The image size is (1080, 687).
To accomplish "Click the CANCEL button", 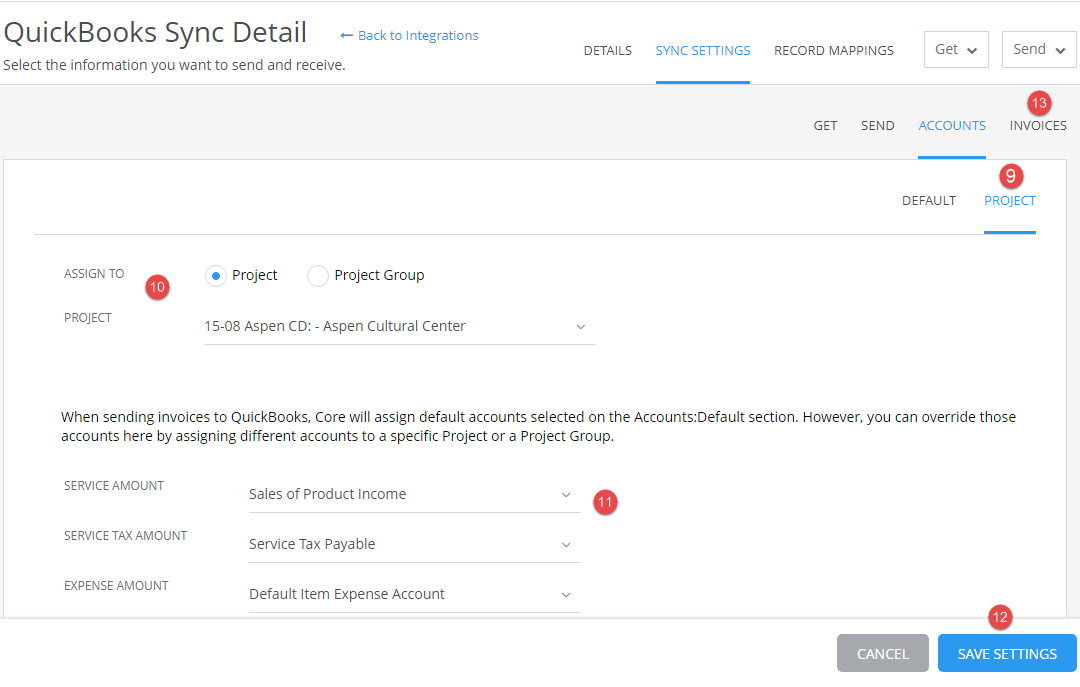I will (x=882, y=653).
